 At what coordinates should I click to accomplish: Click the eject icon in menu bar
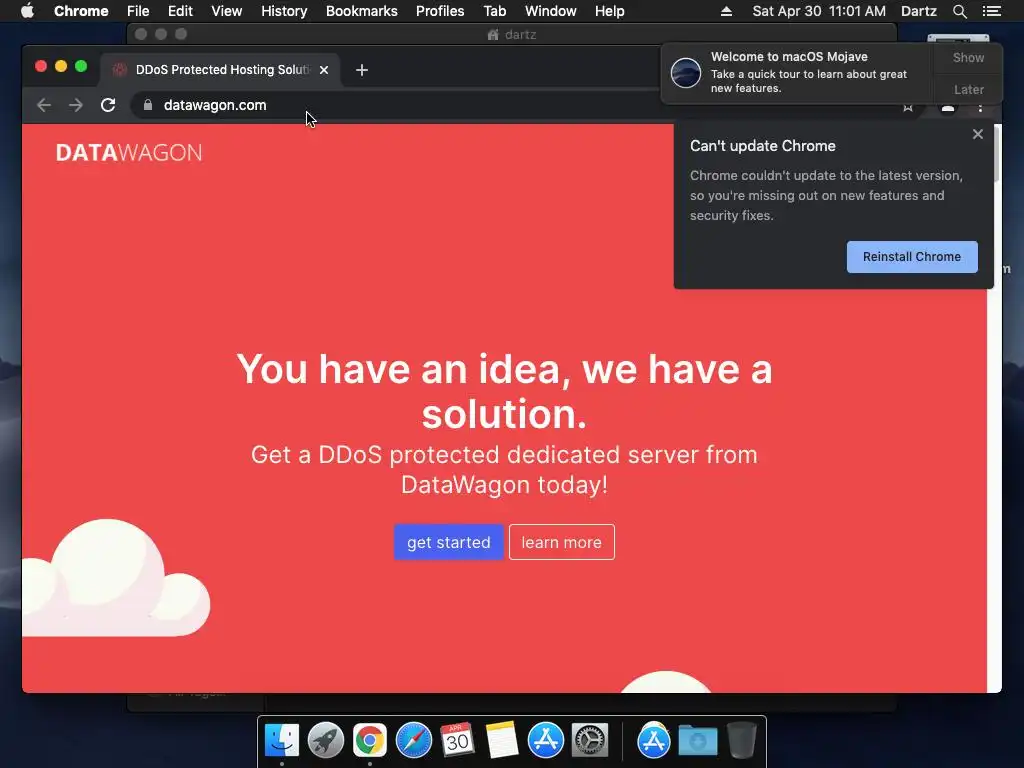(x=726, y=11)
